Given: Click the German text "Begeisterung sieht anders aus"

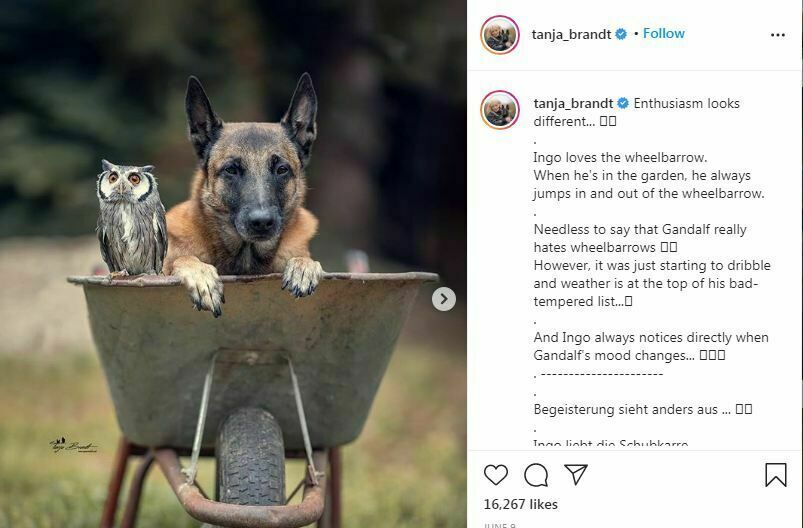Looking at the screenshot, I should [630, 409].
